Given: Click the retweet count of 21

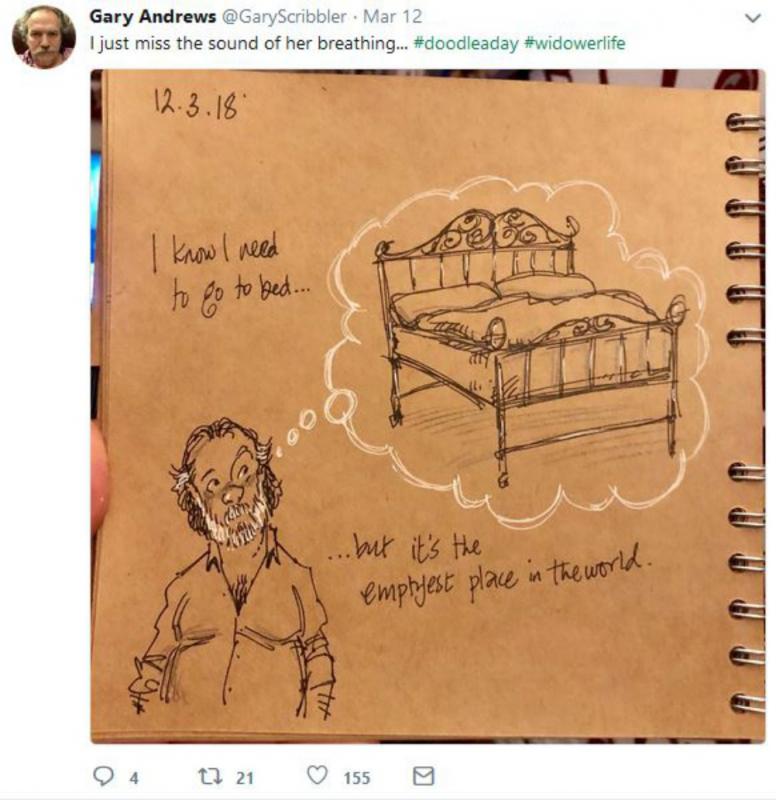Looking at the screenshot, I should 244,778.
